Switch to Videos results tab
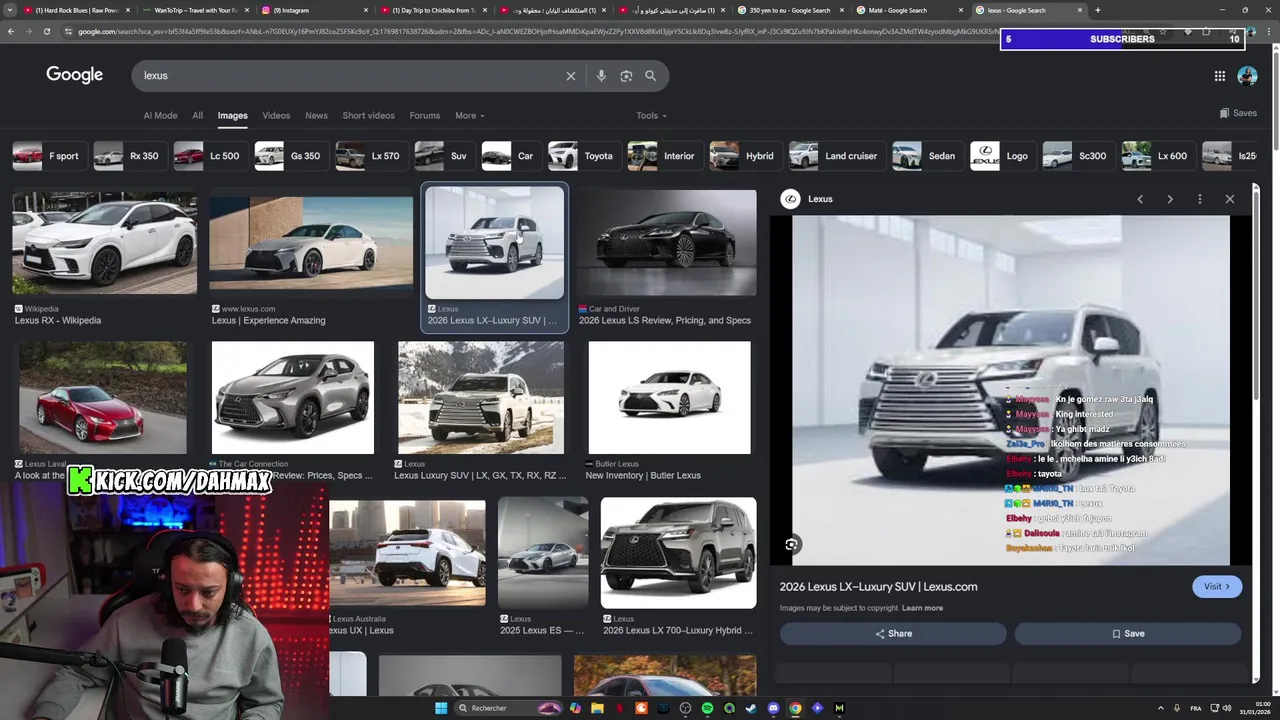The image size is (1280, 720). tap(276, 116)
